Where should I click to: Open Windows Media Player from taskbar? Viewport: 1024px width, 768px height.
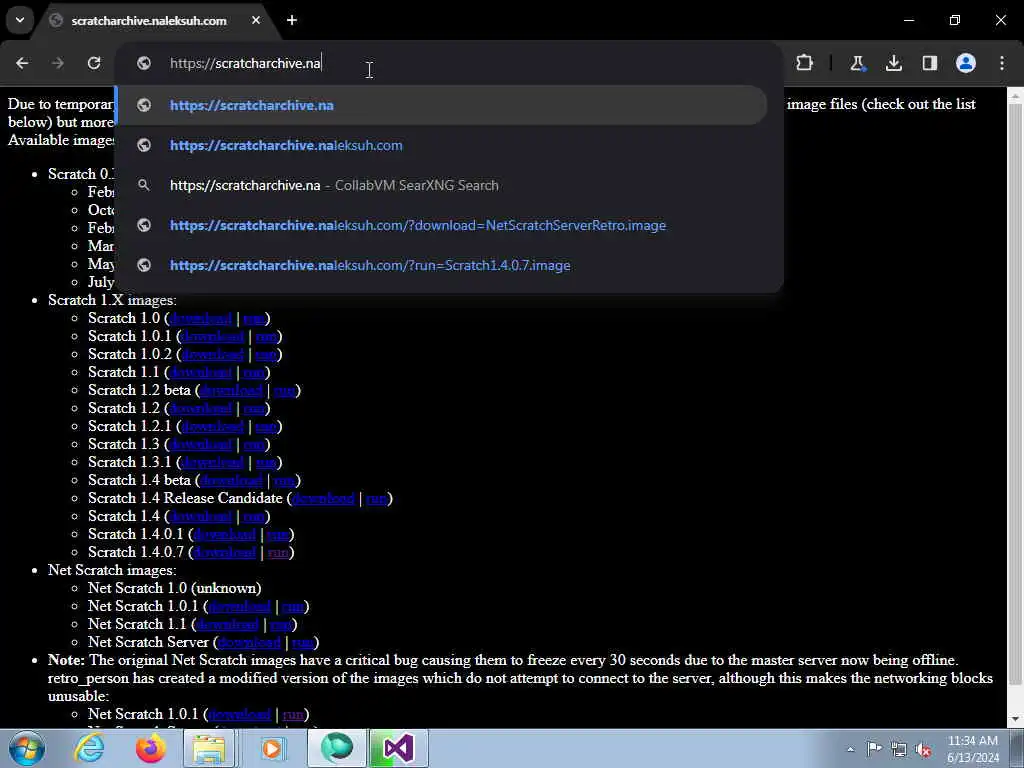pos(272,748)
